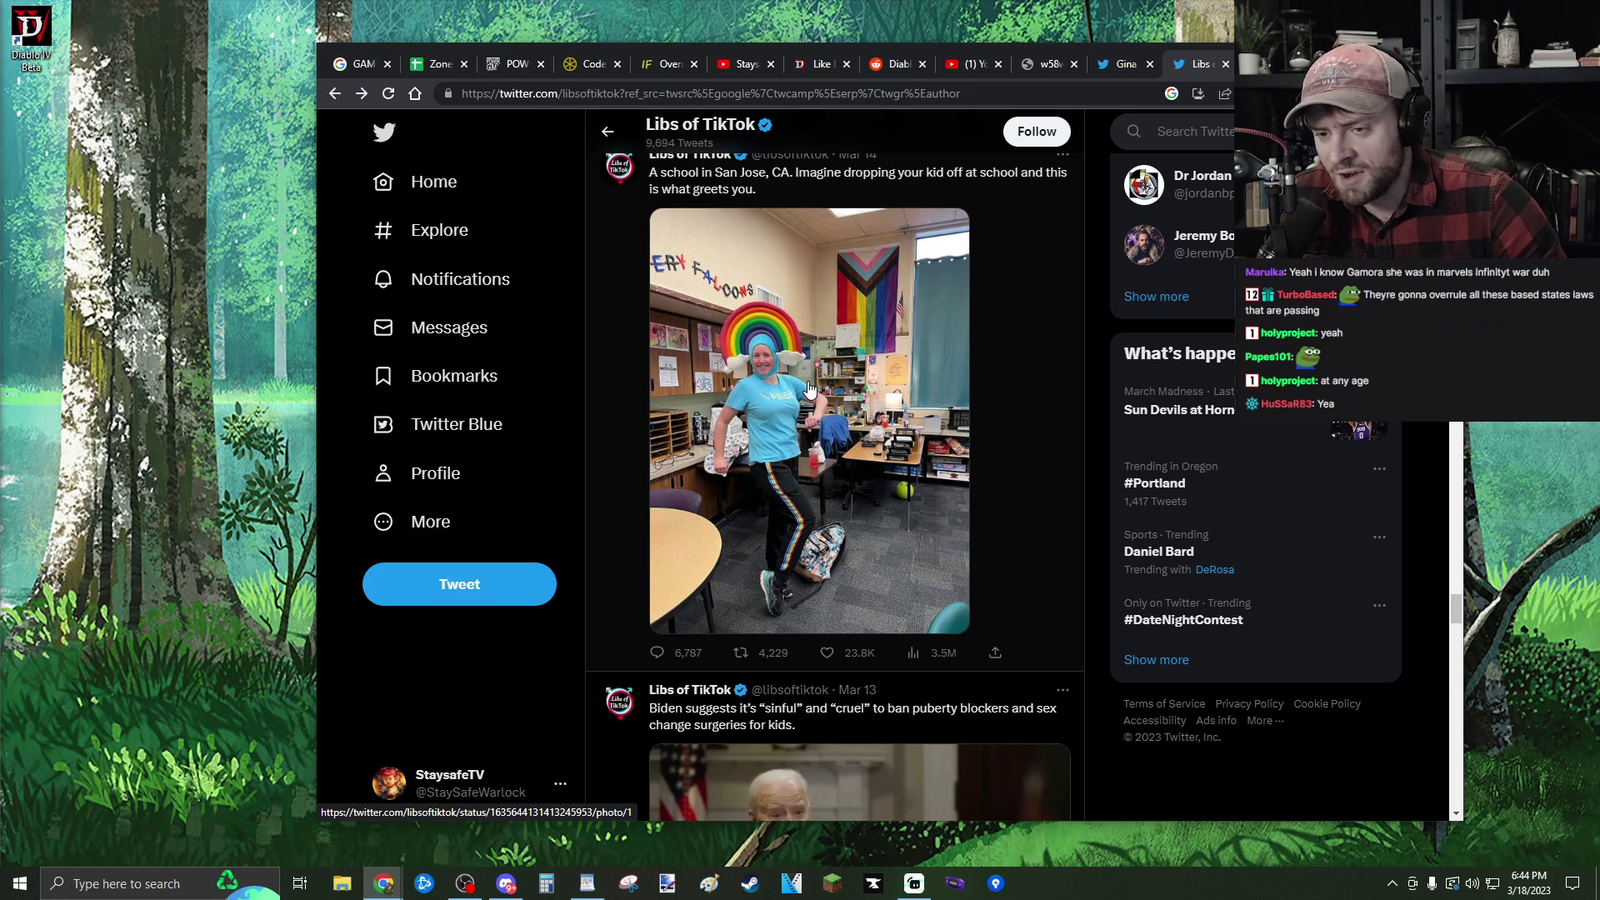Viewport: 1600px width, 900px height.
Task: Open more options on Mar 13 tweet
Action: pos(1062,690)
